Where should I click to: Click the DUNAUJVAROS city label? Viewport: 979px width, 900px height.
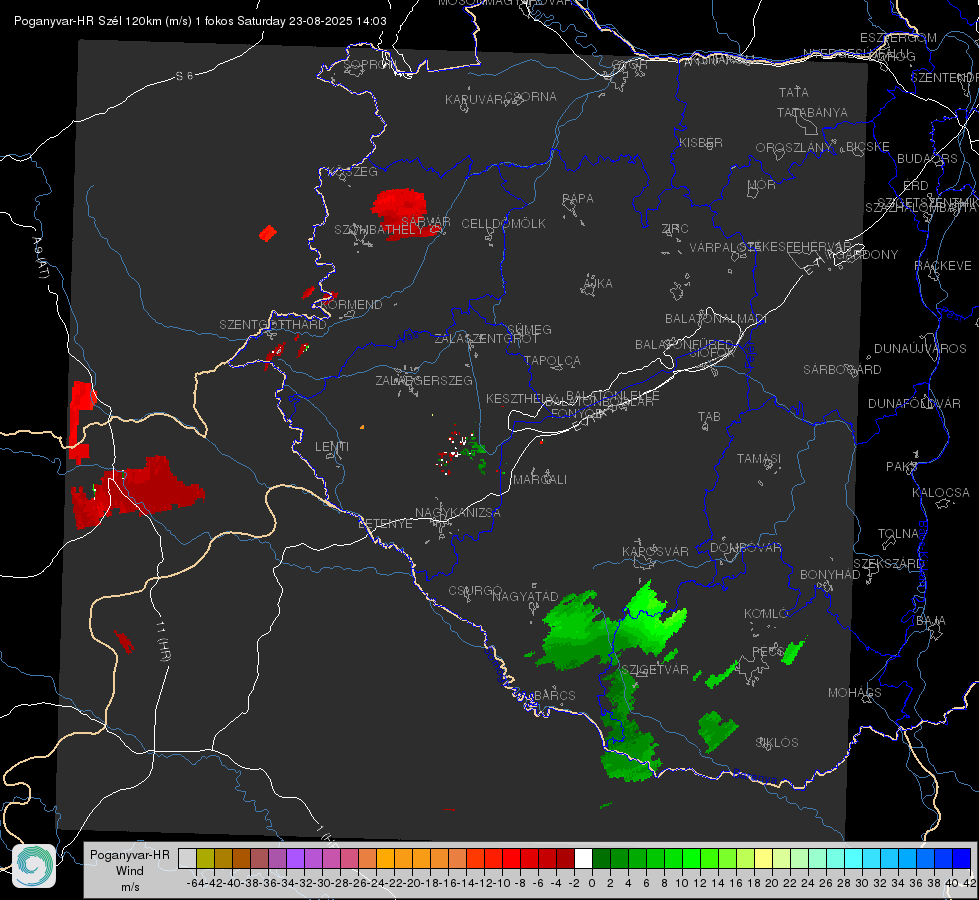[x=920, y=349]
